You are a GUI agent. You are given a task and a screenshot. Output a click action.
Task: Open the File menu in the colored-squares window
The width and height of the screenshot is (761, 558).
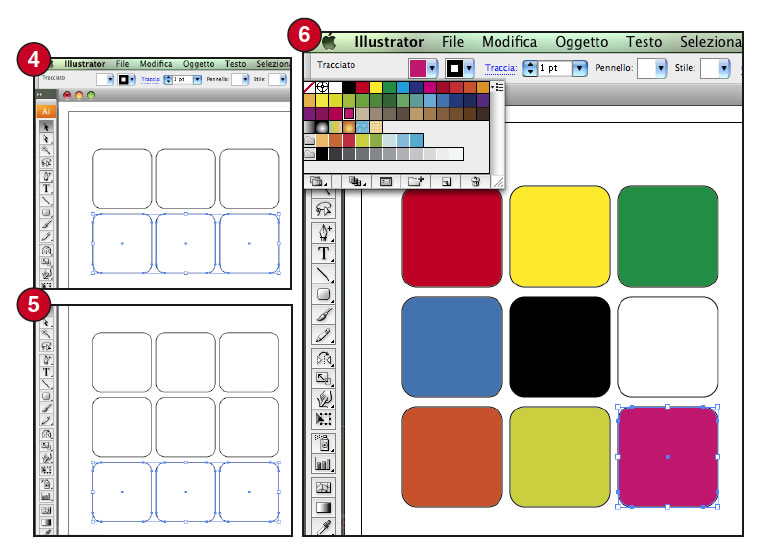pos(453,42)
